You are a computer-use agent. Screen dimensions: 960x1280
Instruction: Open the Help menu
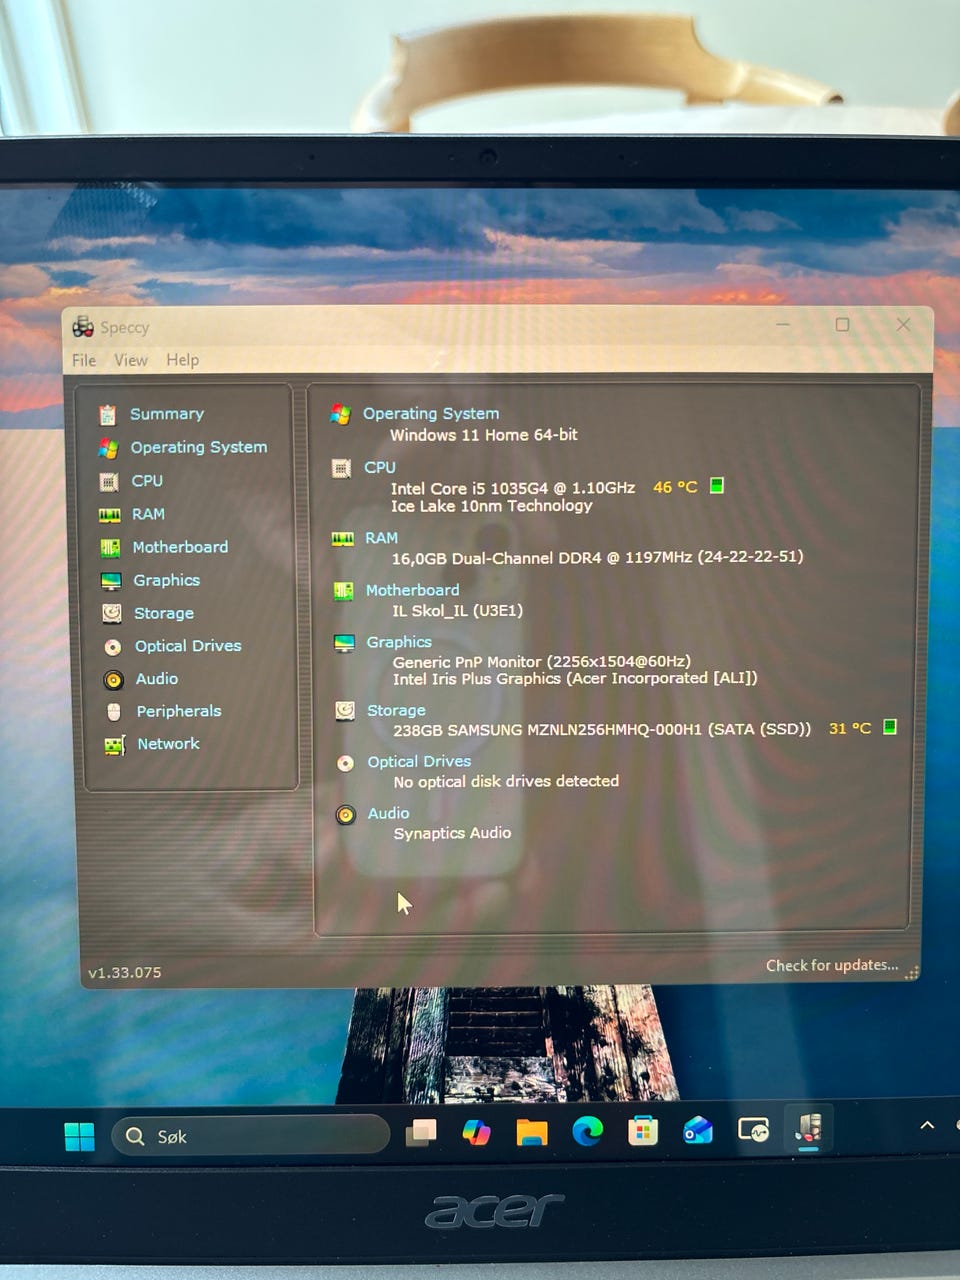coord(182,360)
